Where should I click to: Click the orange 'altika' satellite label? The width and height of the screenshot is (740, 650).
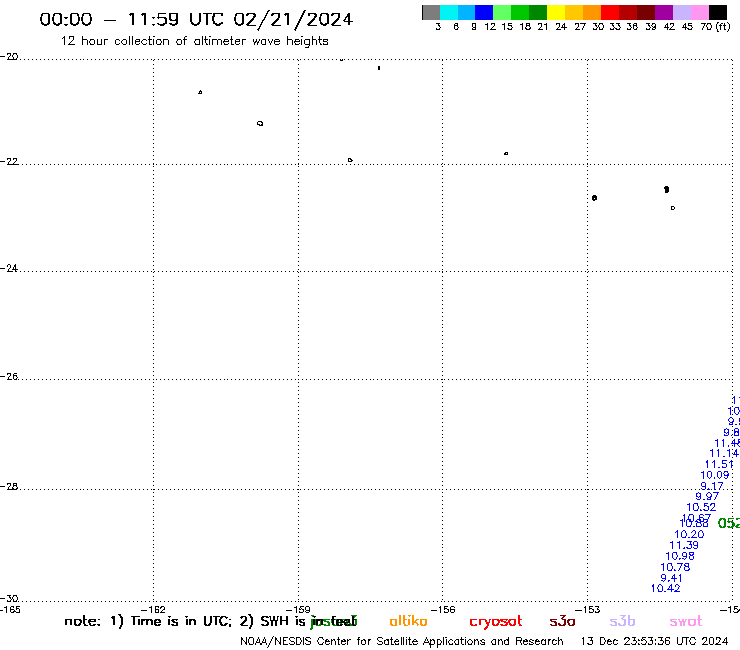coord(408,621)
